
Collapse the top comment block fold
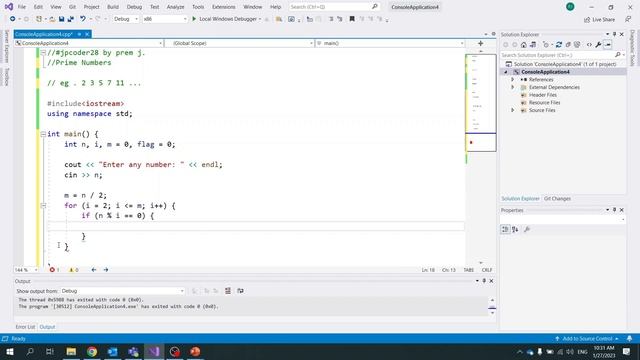pos(43,53)
